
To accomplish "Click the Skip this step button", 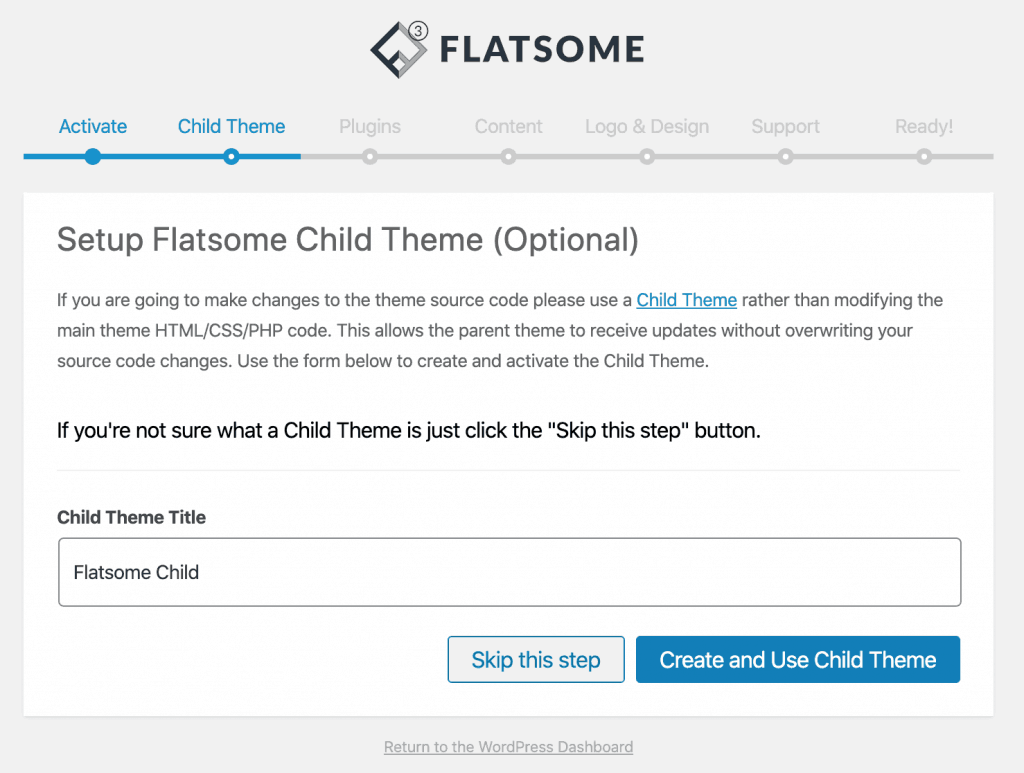I will [x=535, y=659].
